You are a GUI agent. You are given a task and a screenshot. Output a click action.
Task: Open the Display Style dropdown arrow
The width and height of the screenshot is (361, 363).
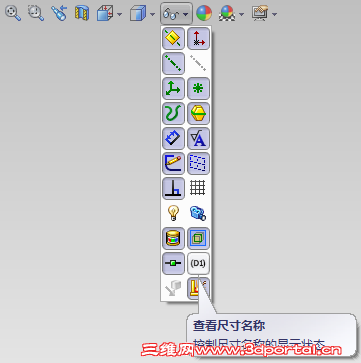pyautogui.click(x=152, y=14)
